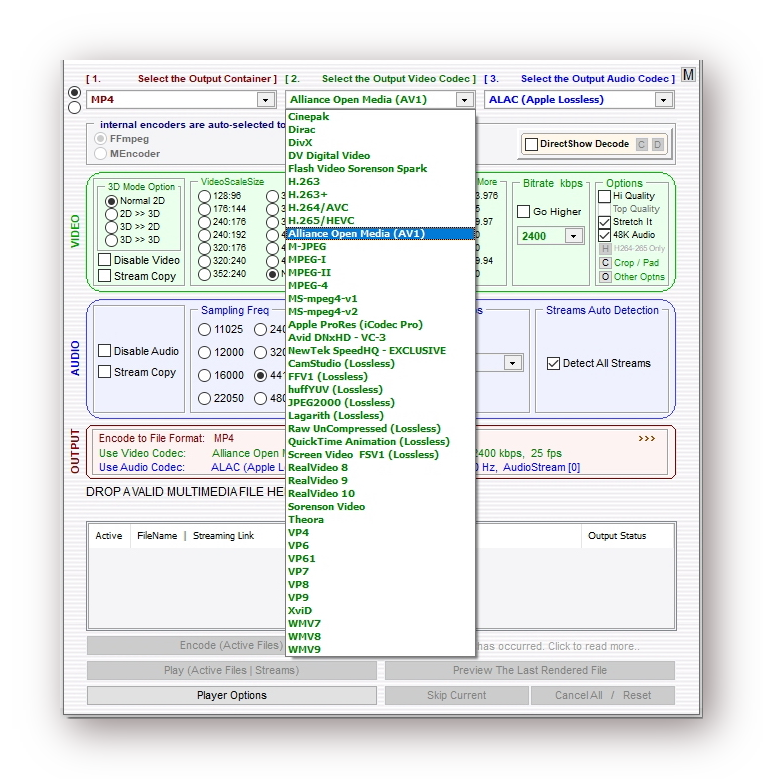Select the 16000 sampling frequency
The width and height of the screenshot is (763, 779).
204,376
